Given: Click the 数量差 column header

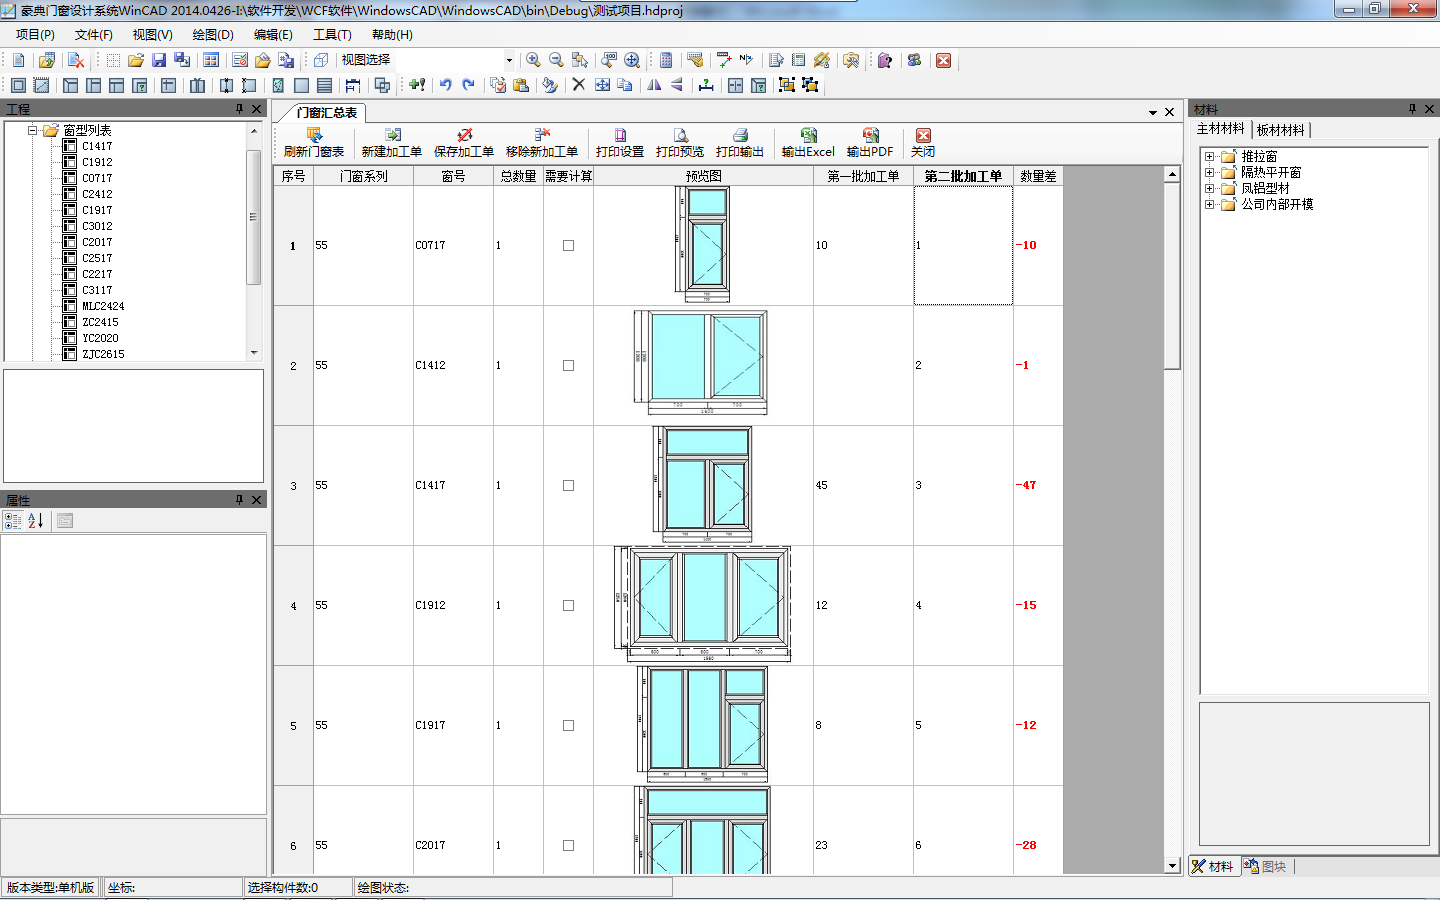Looking at the screenshot, I should pos(1038,176).
